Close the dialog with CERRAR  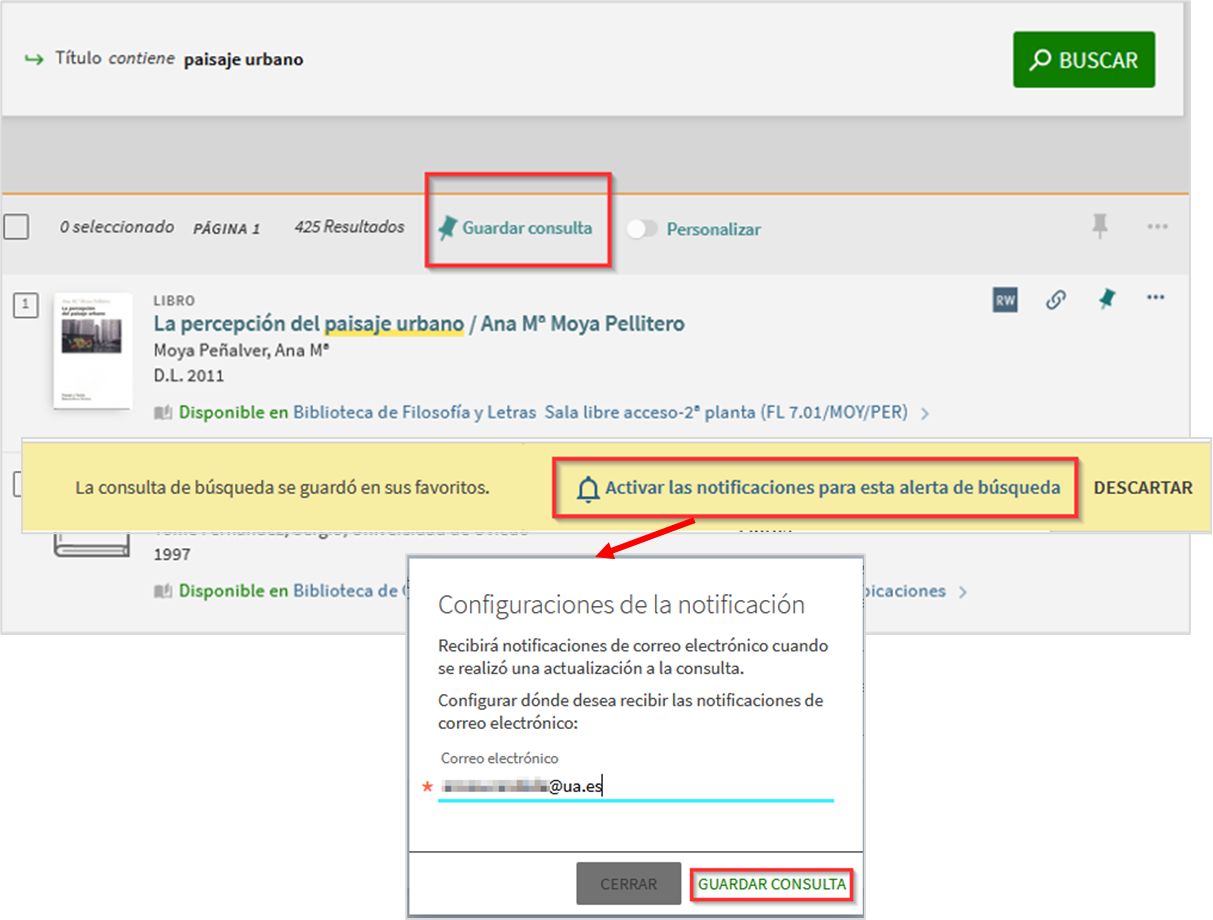pyautogui.click(x=628, y=884)
